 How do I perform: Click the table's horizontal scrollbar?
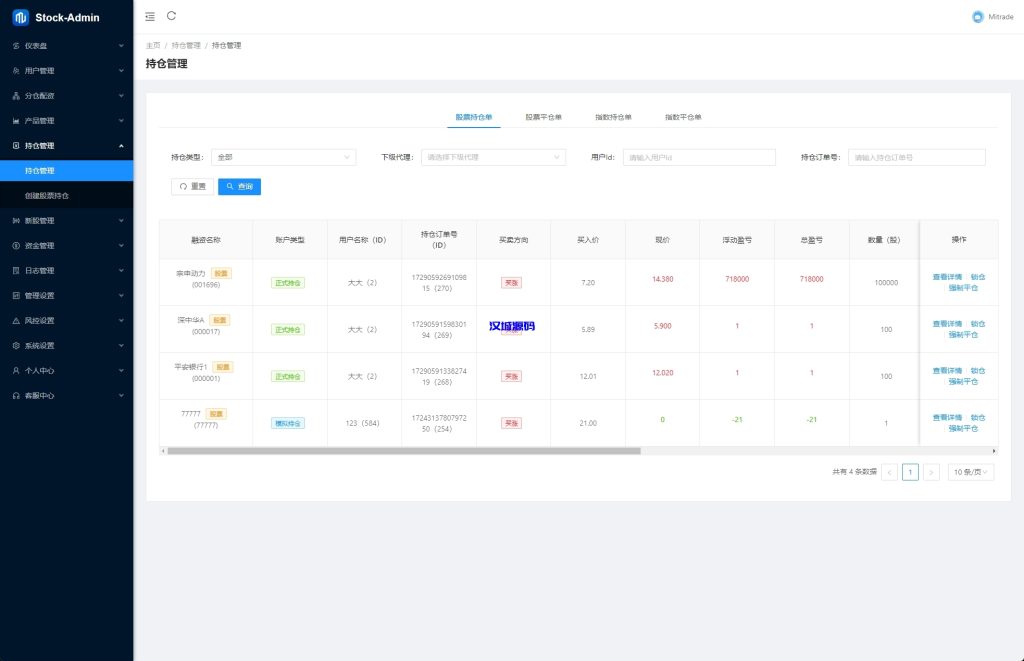(x=400, y=451)
